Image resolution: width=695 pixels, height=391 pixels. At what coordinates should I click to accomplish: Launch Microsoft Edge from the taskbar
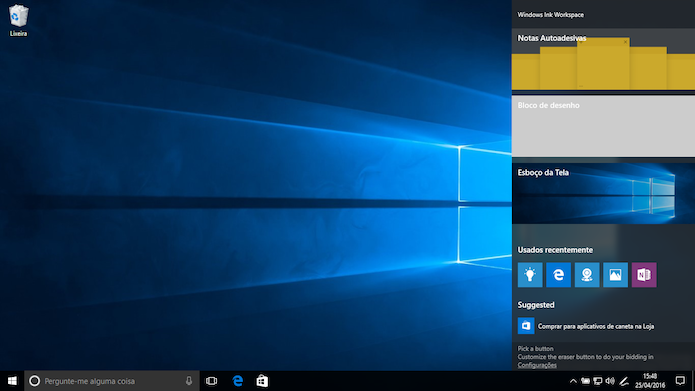point(238,381)
